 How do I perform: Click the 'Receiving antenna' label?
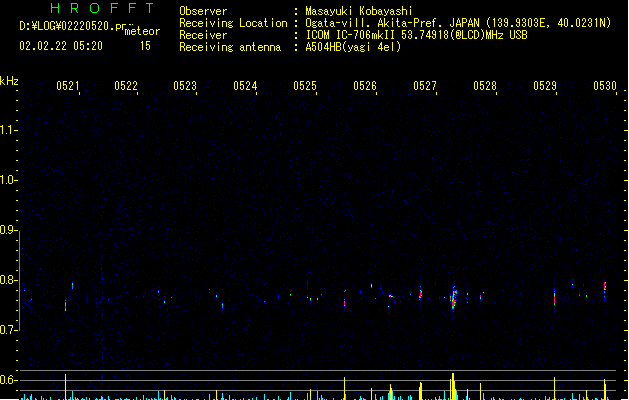[230, 47]
